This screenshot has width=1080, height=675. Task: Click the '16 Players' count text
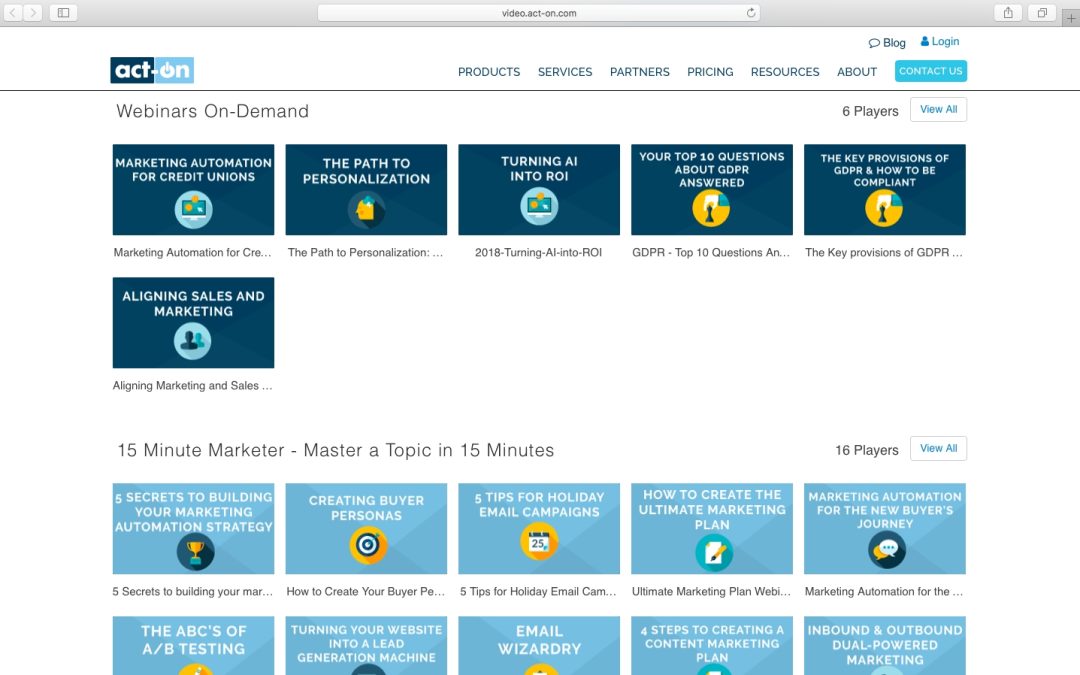coord(867,450)
